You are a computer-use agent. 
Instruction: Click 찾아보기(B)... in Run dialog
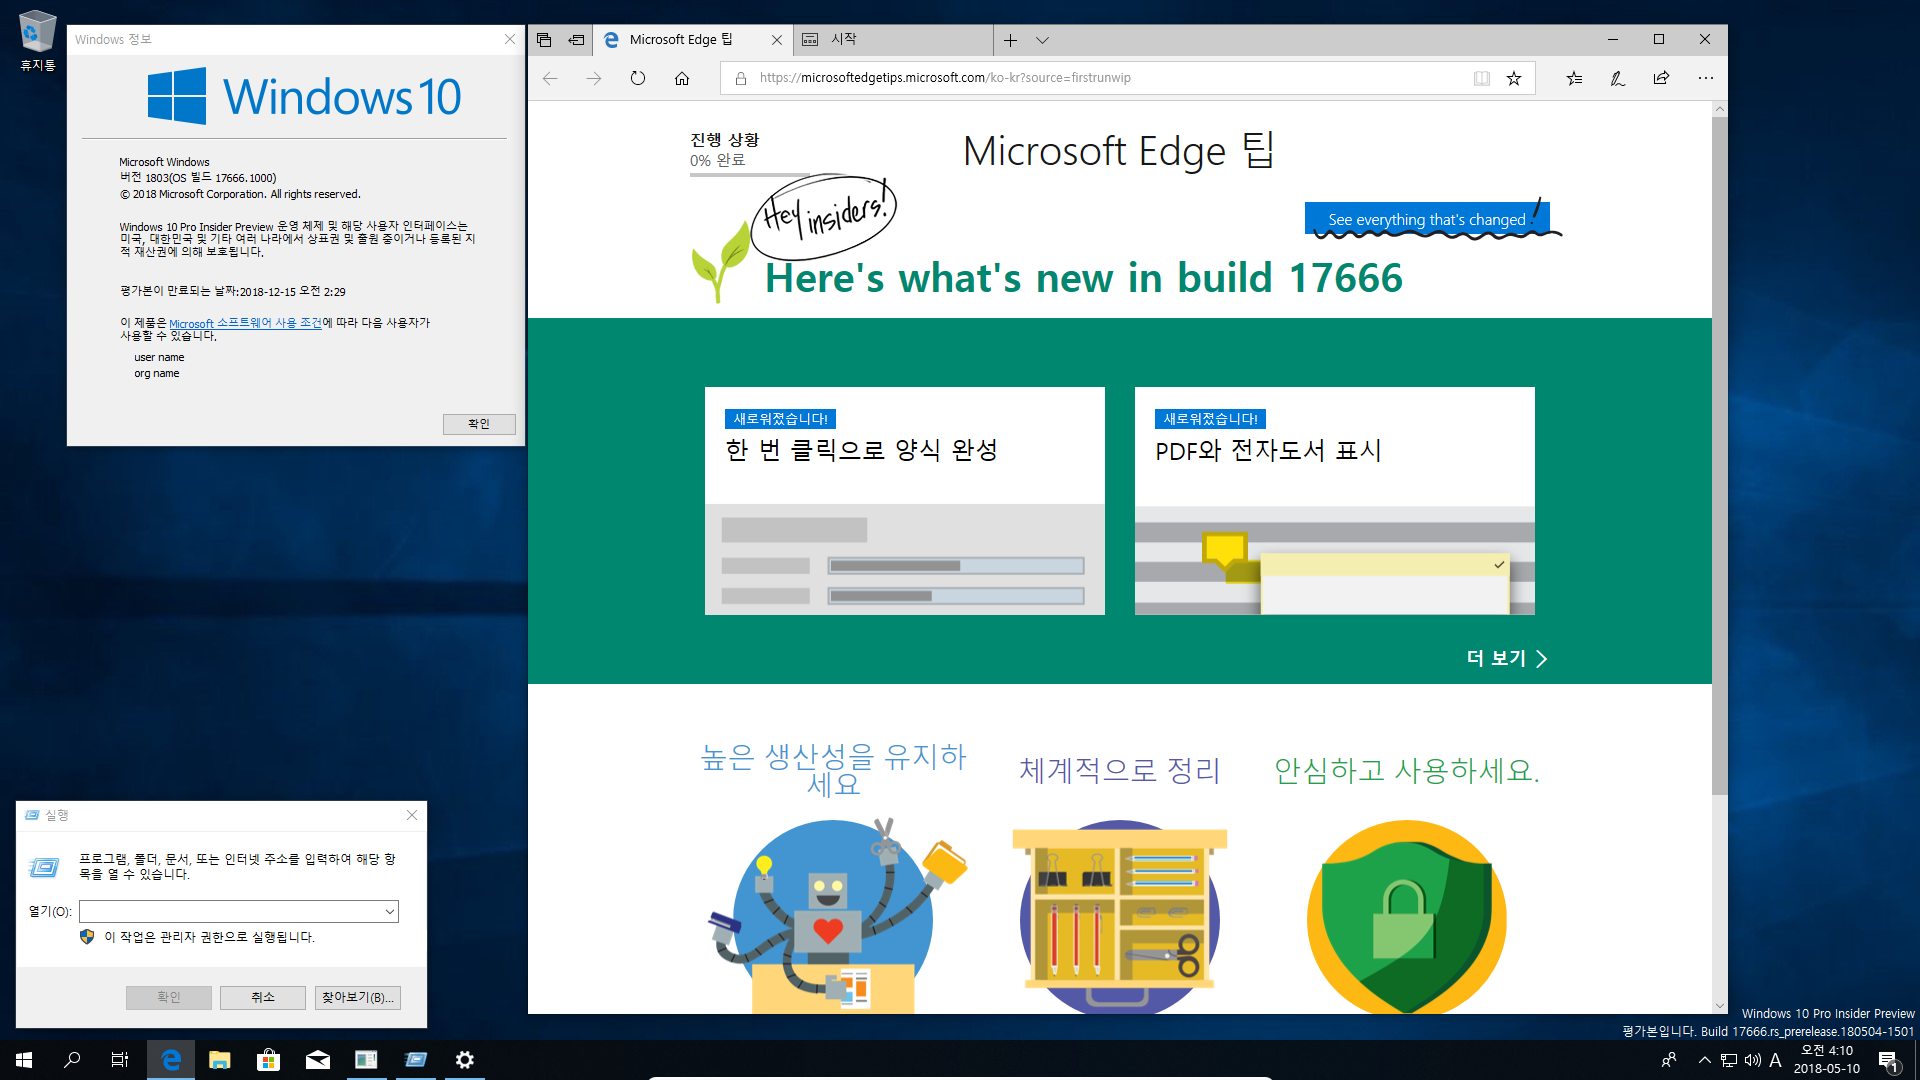(358, 997)
